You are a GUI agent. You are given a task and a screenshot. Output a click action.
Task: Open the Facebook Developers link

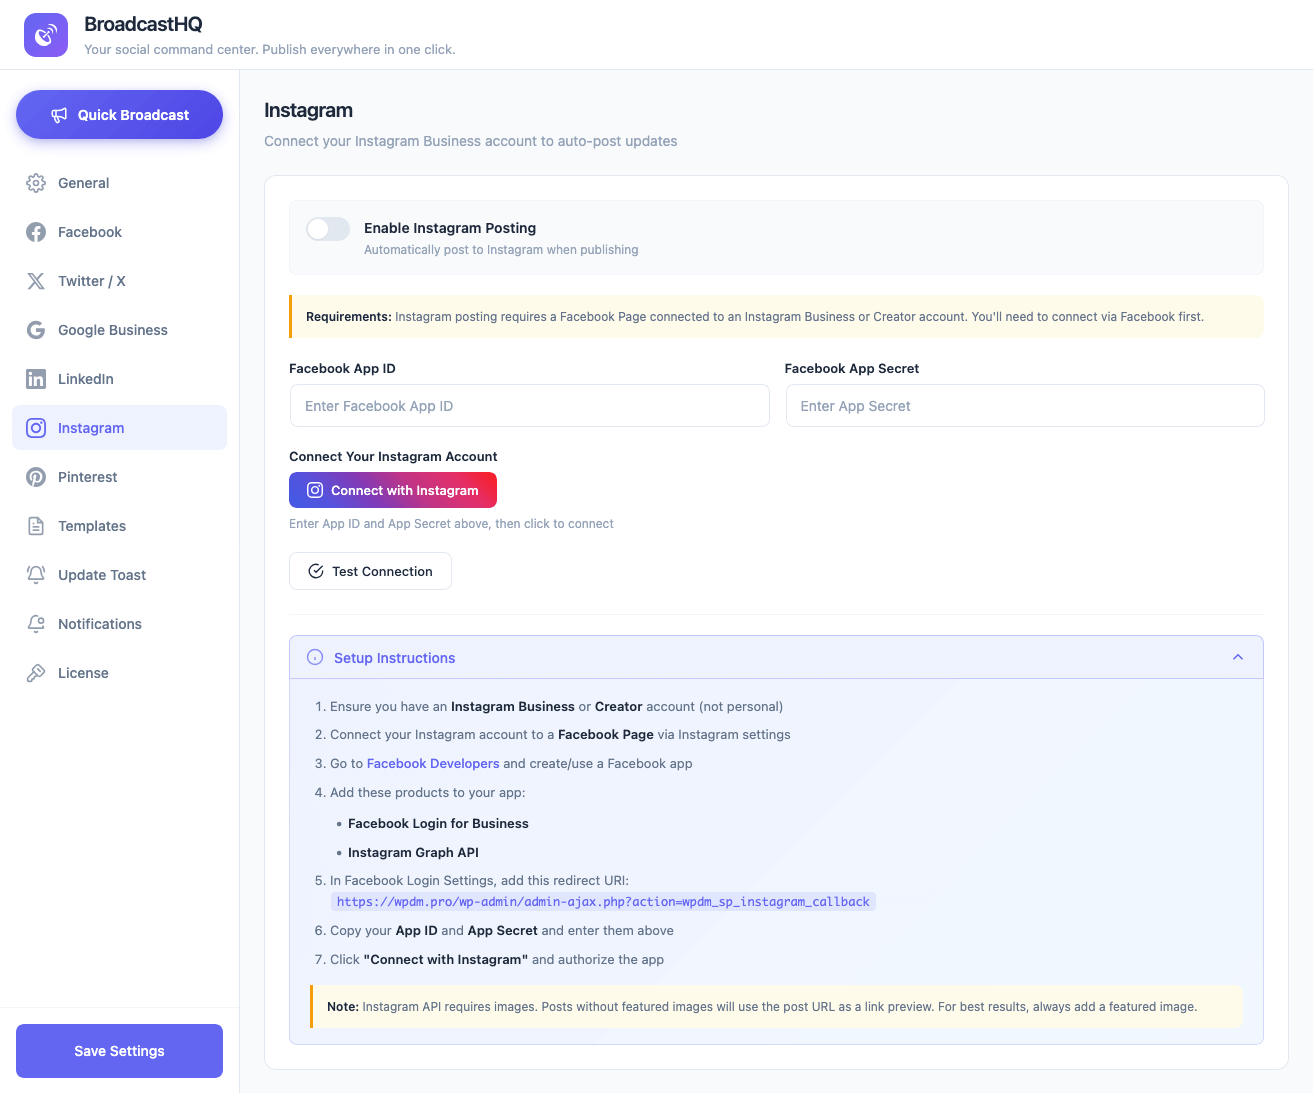[x=433, y=763]
